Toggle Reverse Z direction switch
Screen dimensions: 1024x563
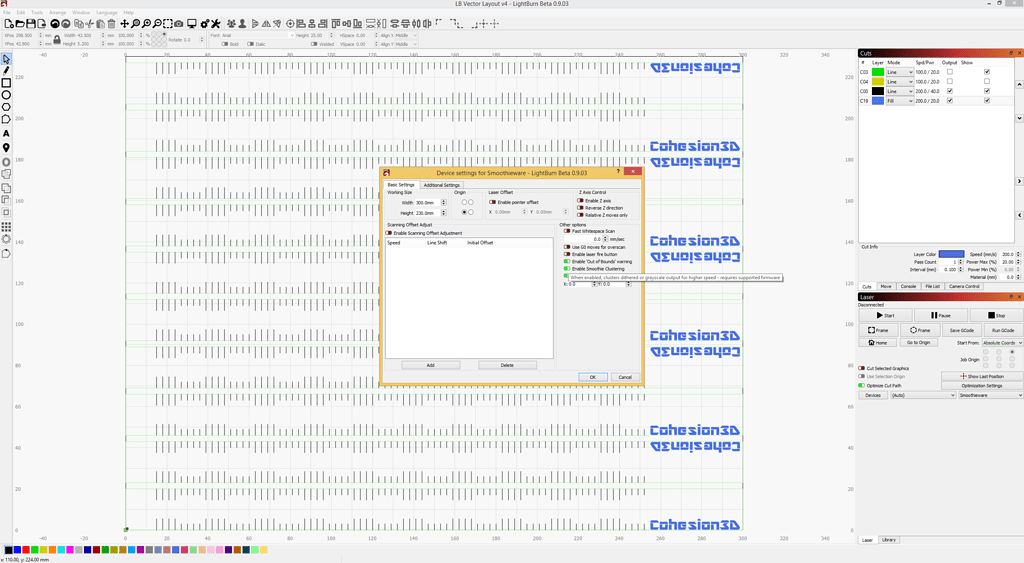click(x=581, y=208)
